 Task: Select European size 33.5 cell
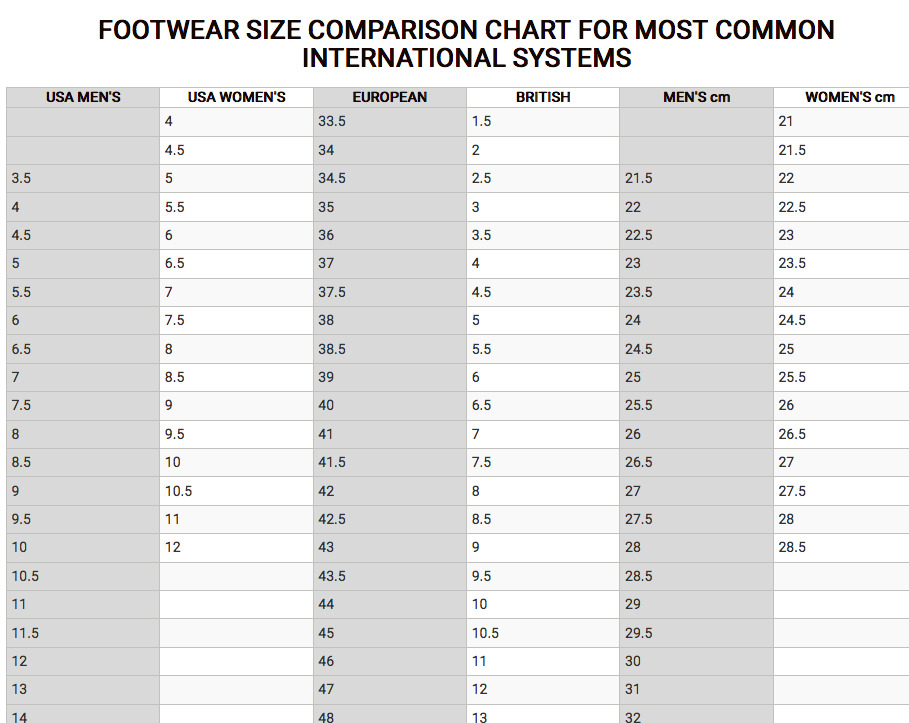pos(332,121)
